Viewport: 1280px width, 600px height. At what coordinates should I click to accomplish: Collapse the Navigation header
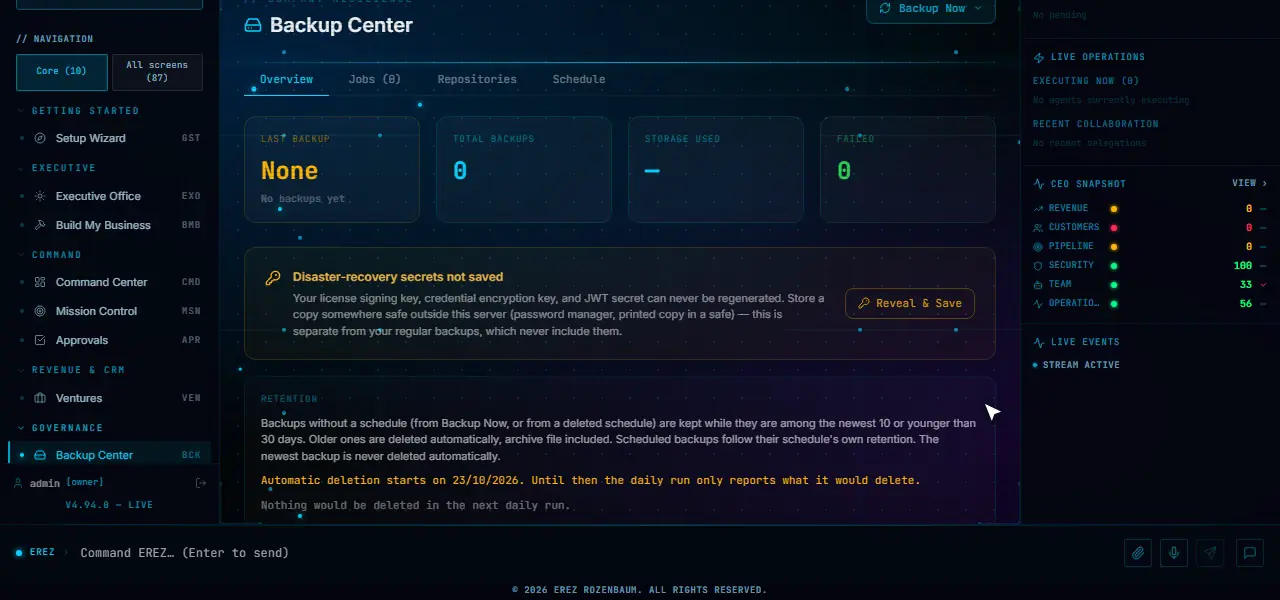coord(55,39)
